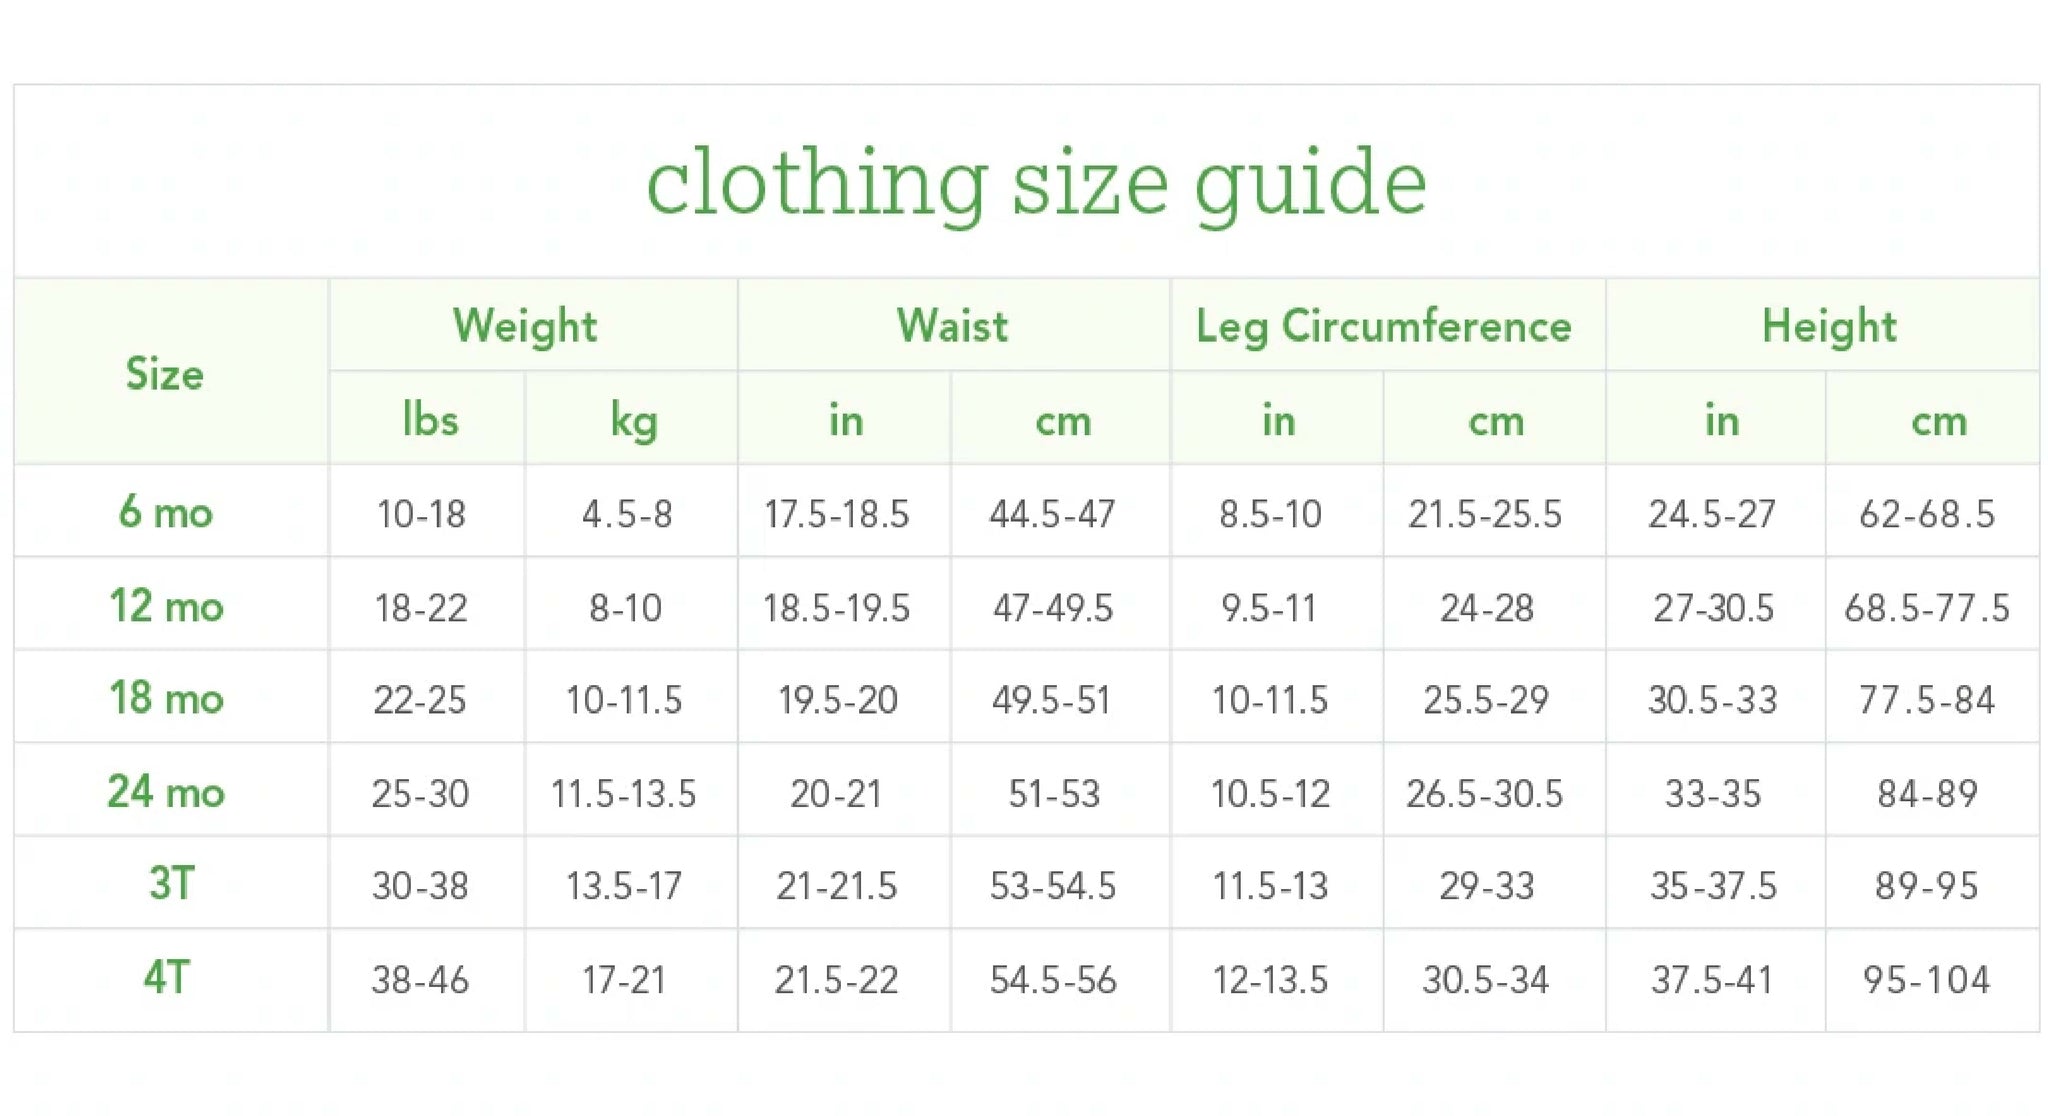Click the 53-54.5 waist cm cell

pos(1053,886)
